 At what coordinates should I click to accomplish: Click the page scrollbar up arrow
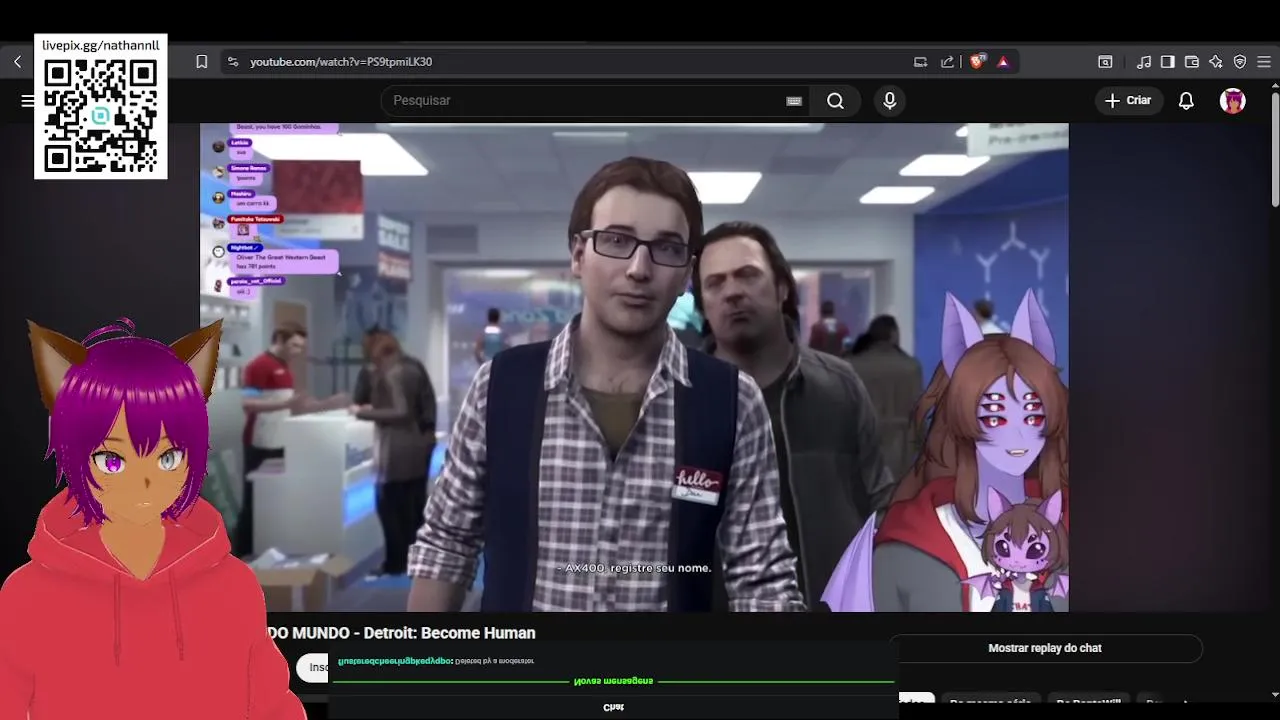pyautogui.click(x=1275, y=86)
